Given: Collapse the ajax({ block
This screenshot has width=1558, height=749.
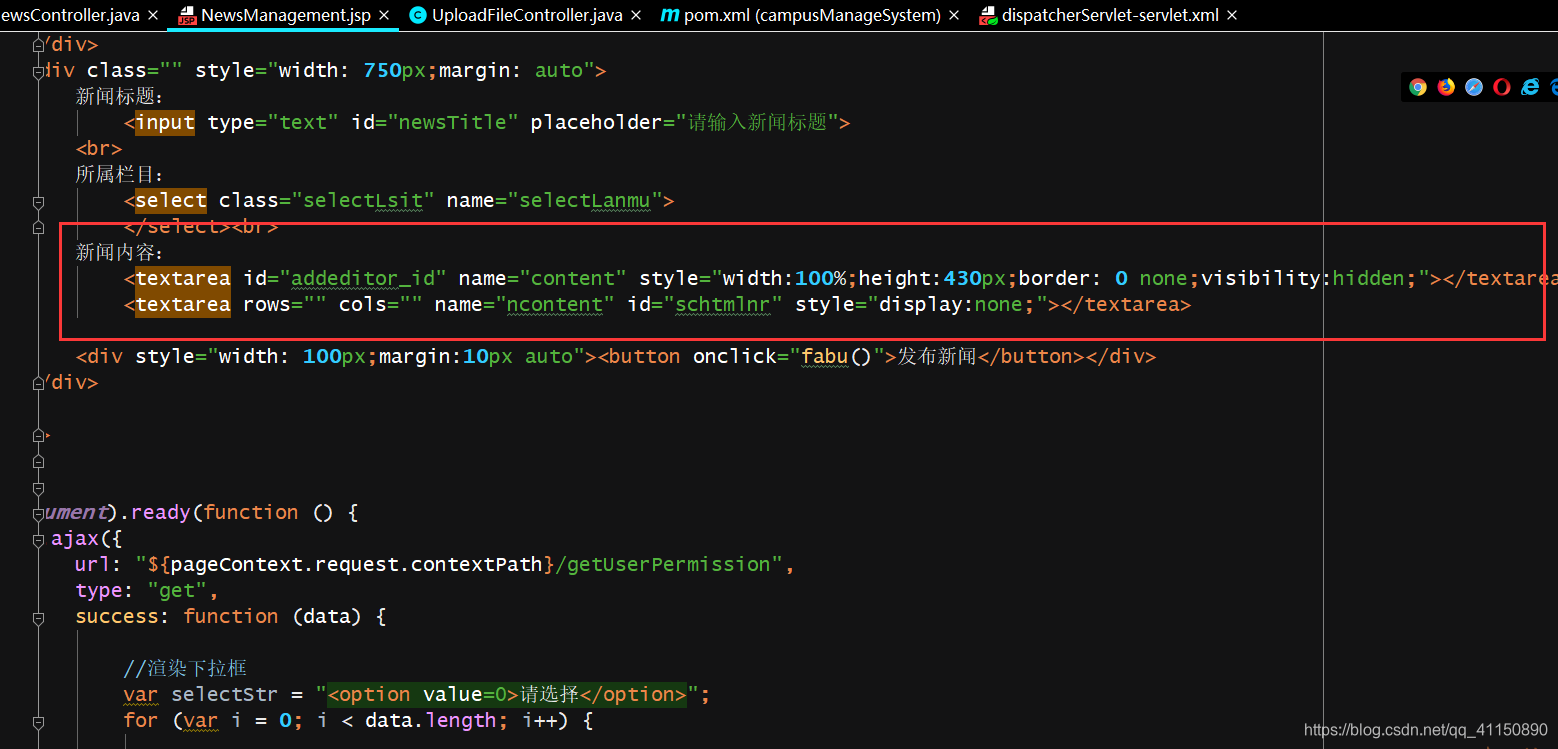Looking at the screenshot, I should pos(39,539).
